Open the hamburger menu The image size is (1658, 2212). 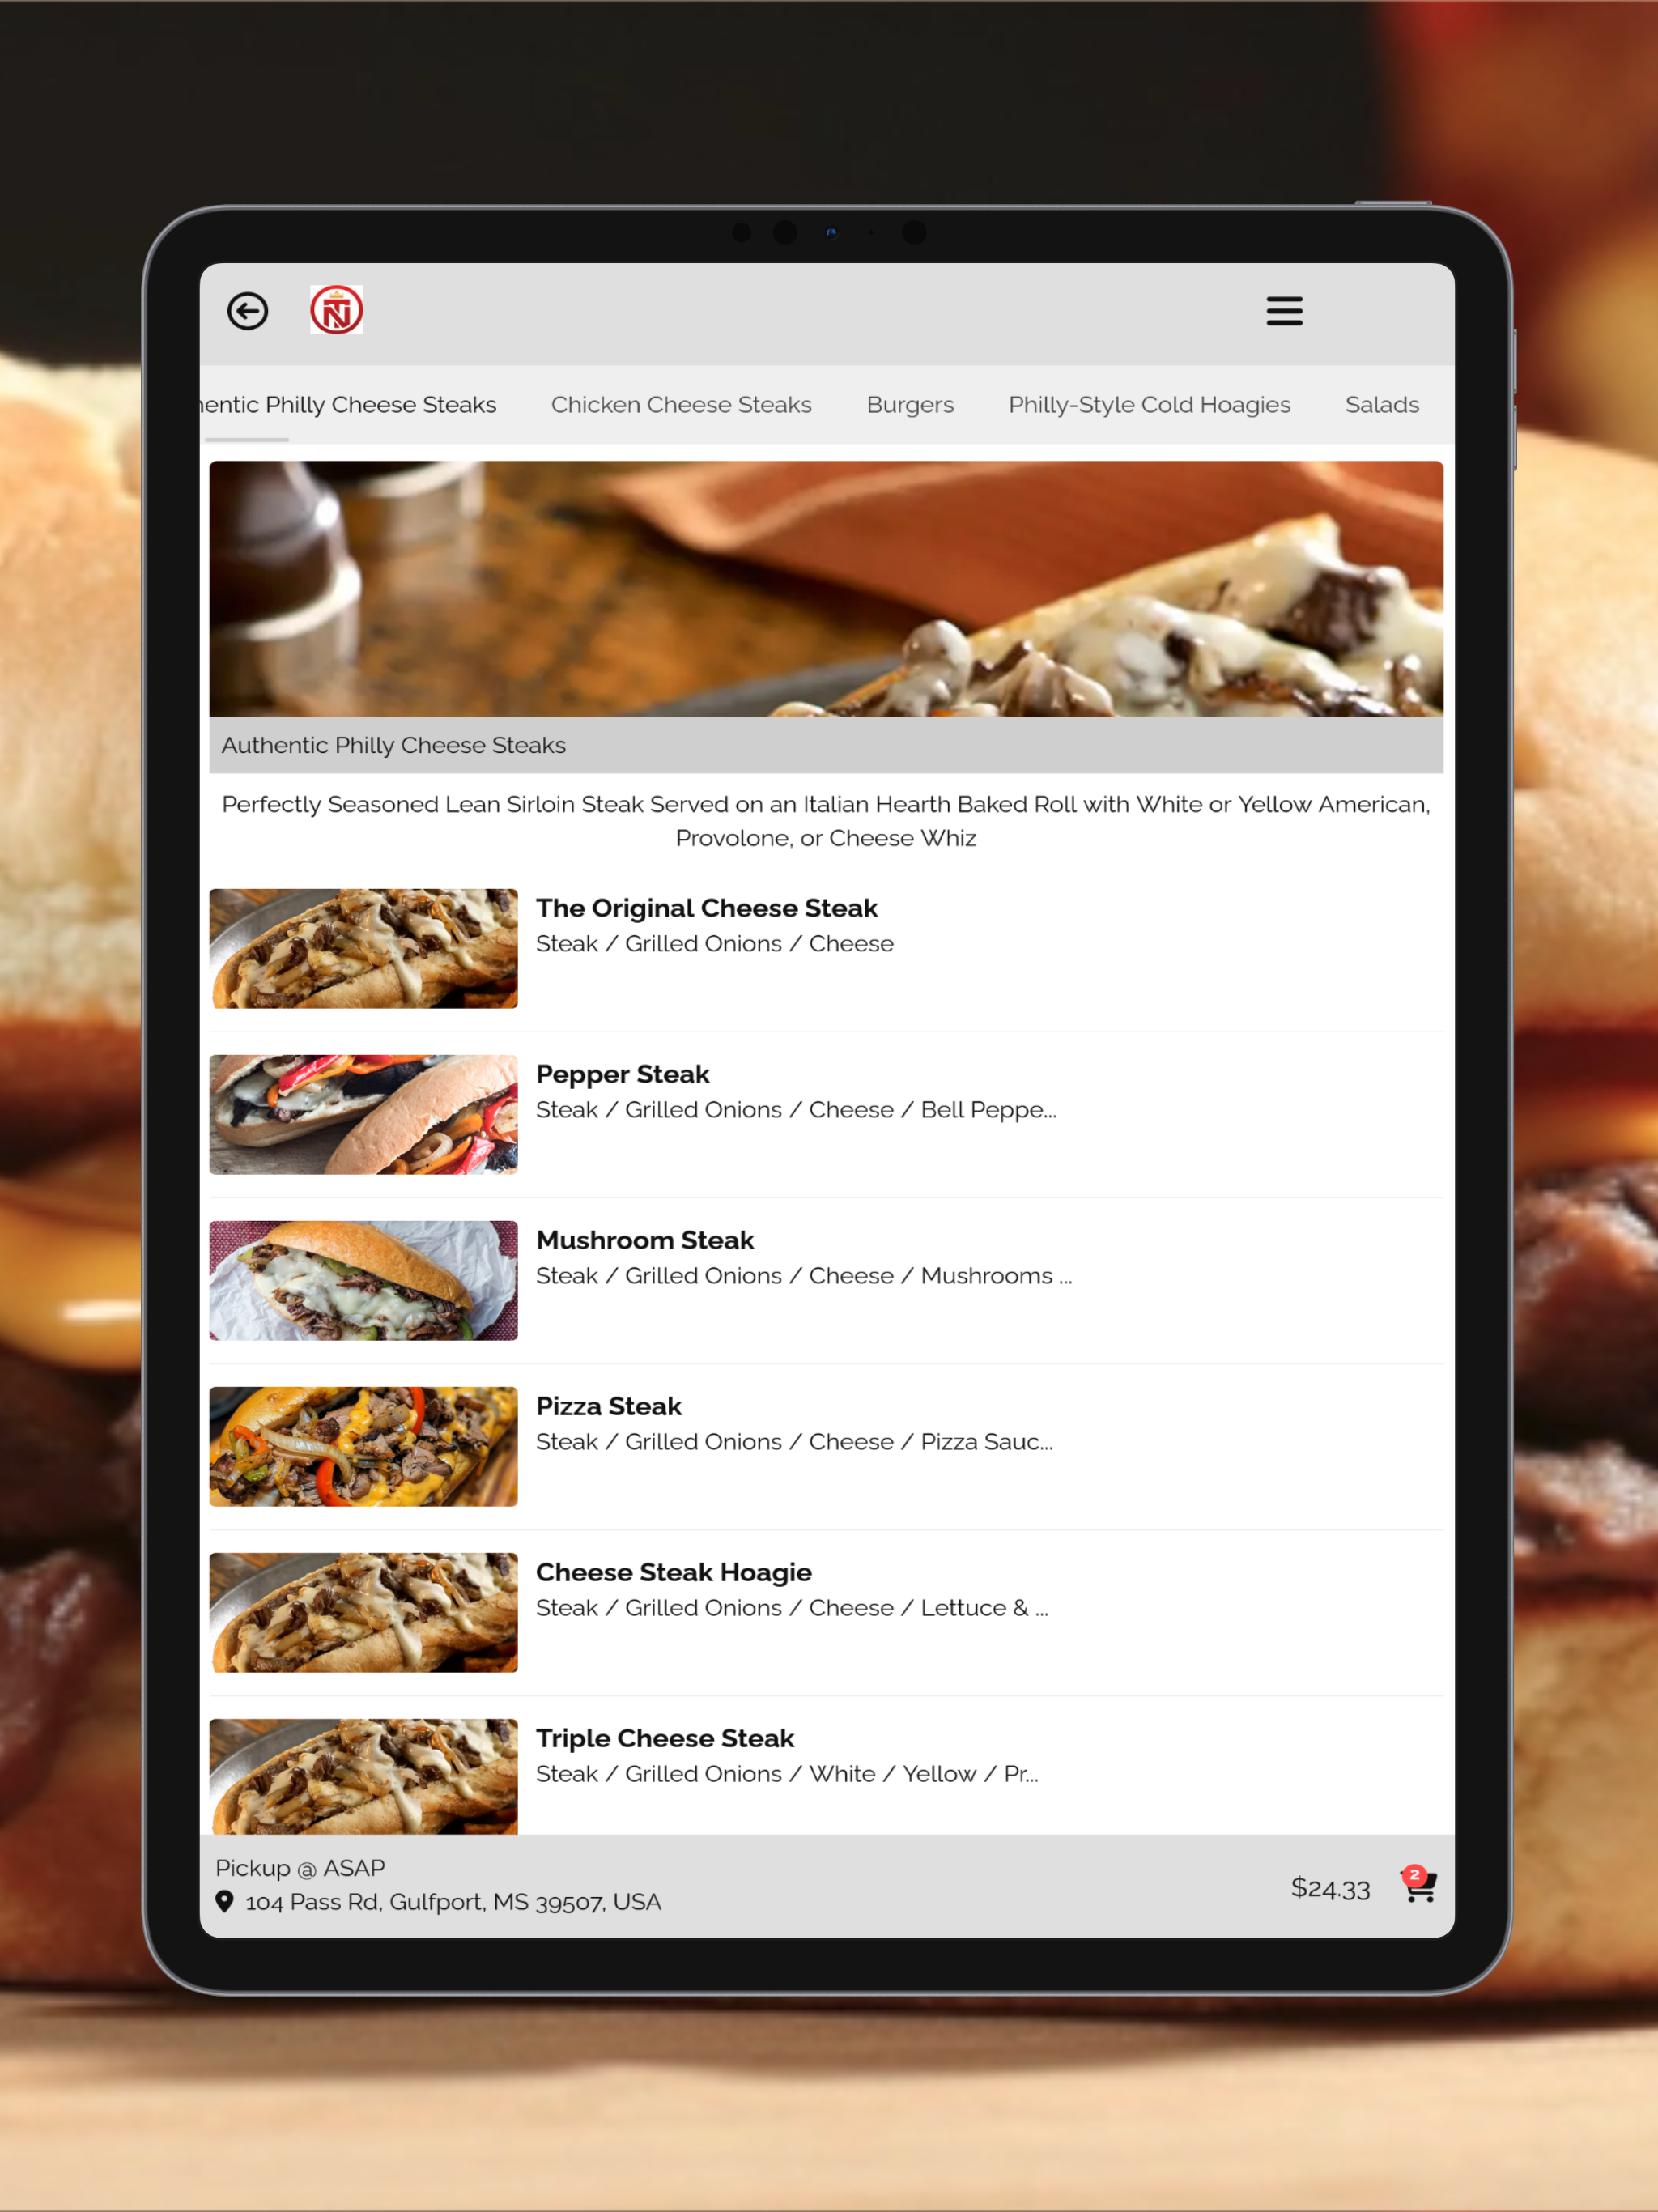coord(1284,311)
